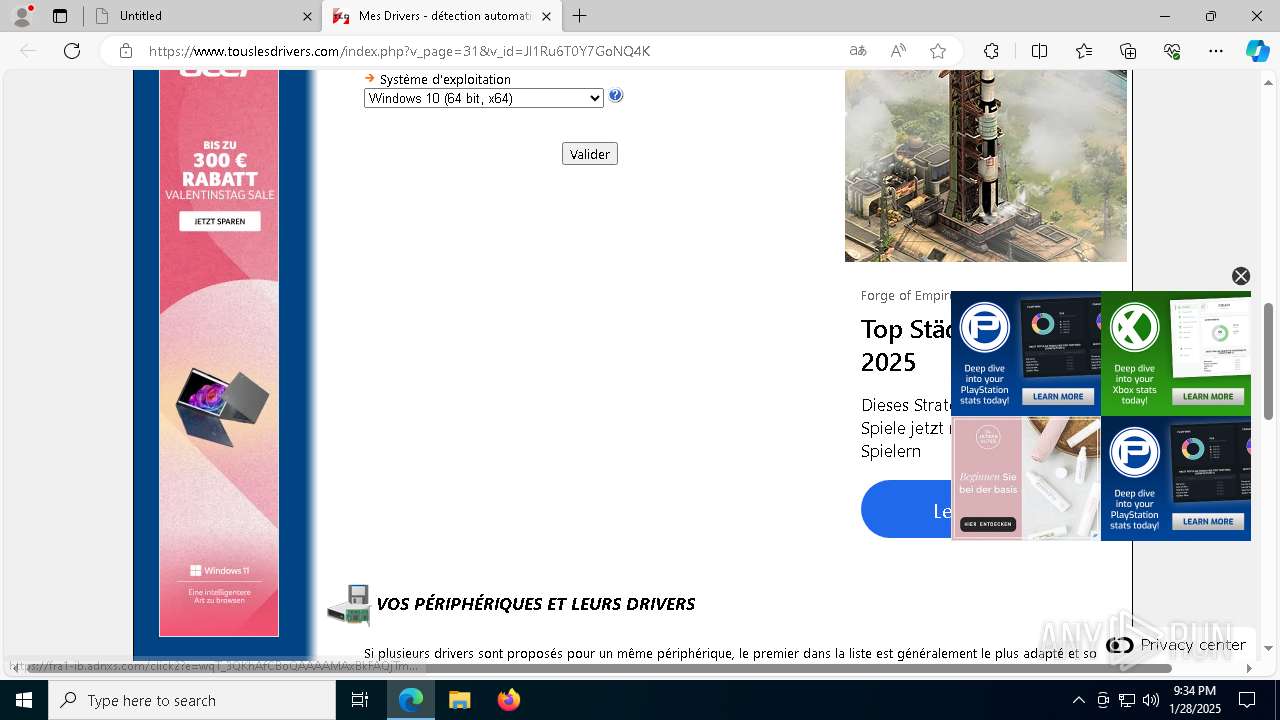Open tab actions menu icon
The width and height of the screenshot is (1280, 720).
pos(60,16)
